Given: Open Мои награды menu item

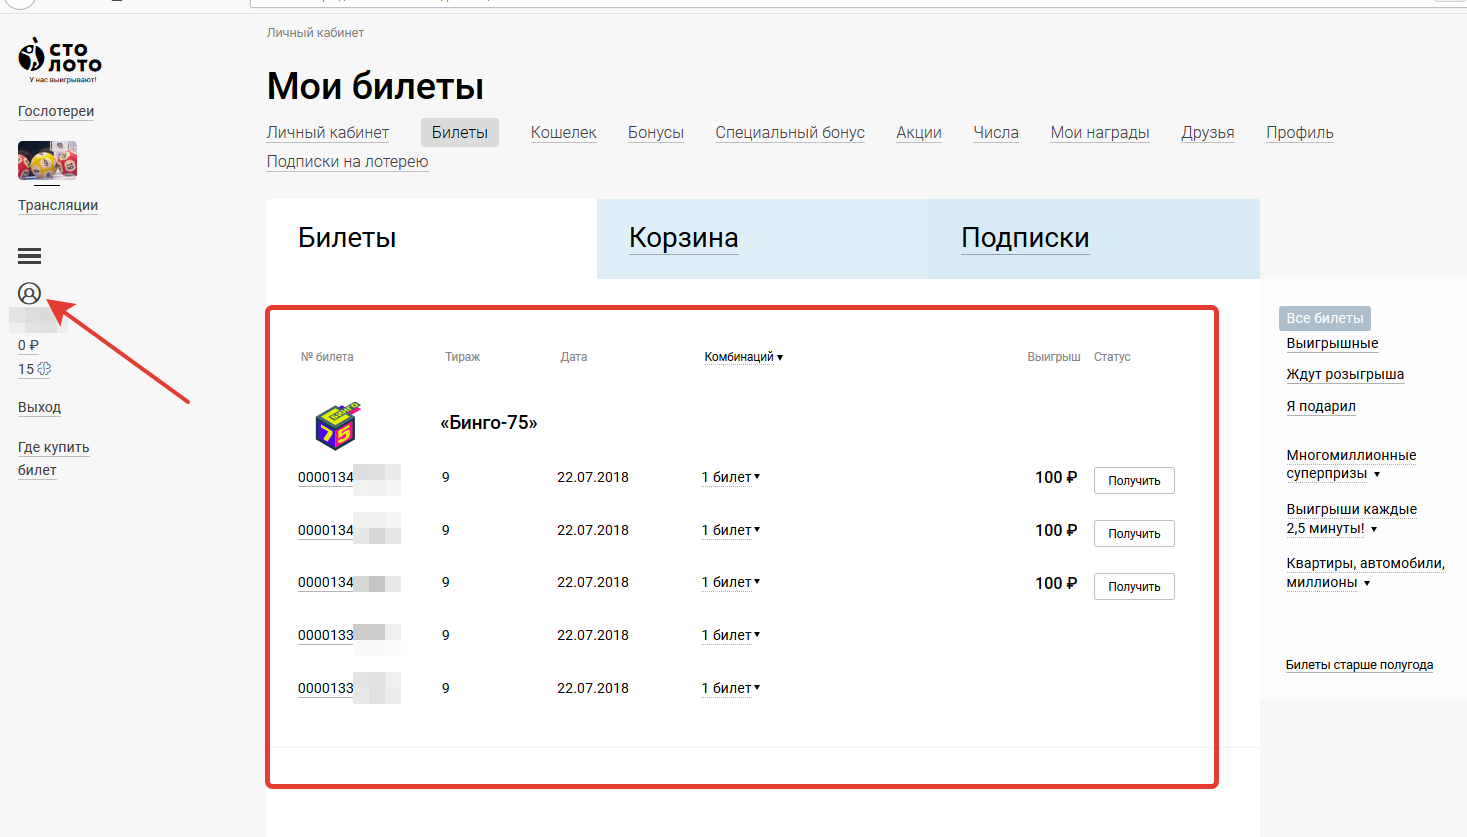Looking at the screenshot, I should 1100,132.
